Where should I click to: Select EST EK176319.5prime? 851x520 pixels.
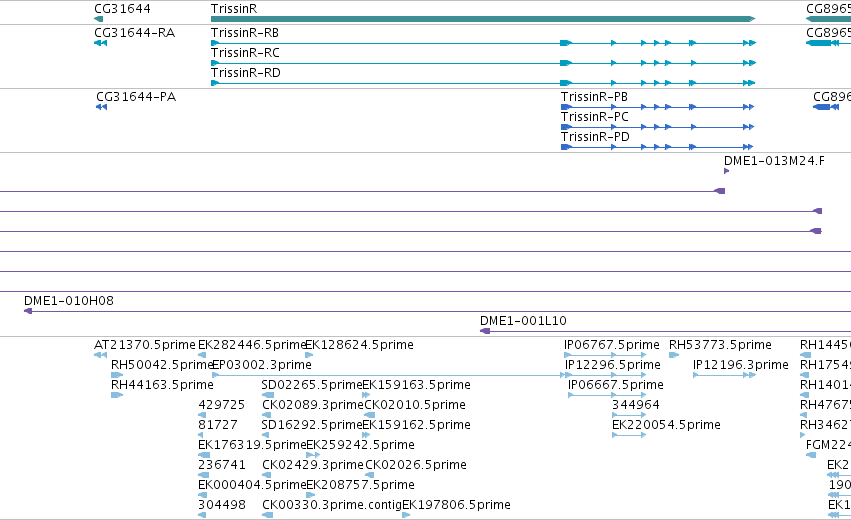(x=252, y=445)
